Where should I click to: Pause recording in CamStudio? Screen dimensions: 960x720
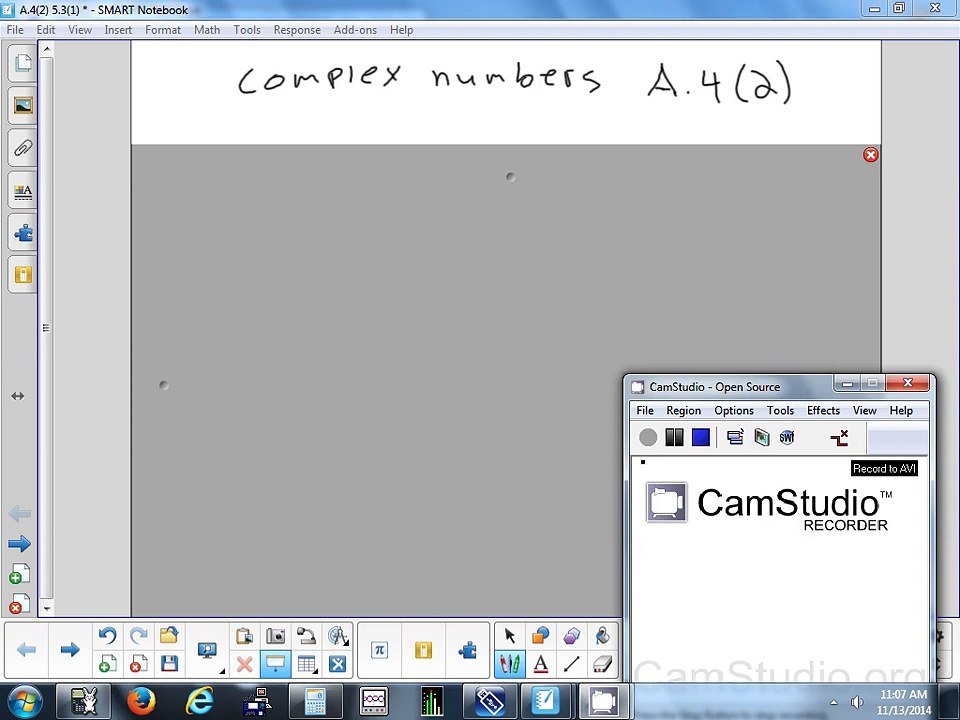pos(674,437)
